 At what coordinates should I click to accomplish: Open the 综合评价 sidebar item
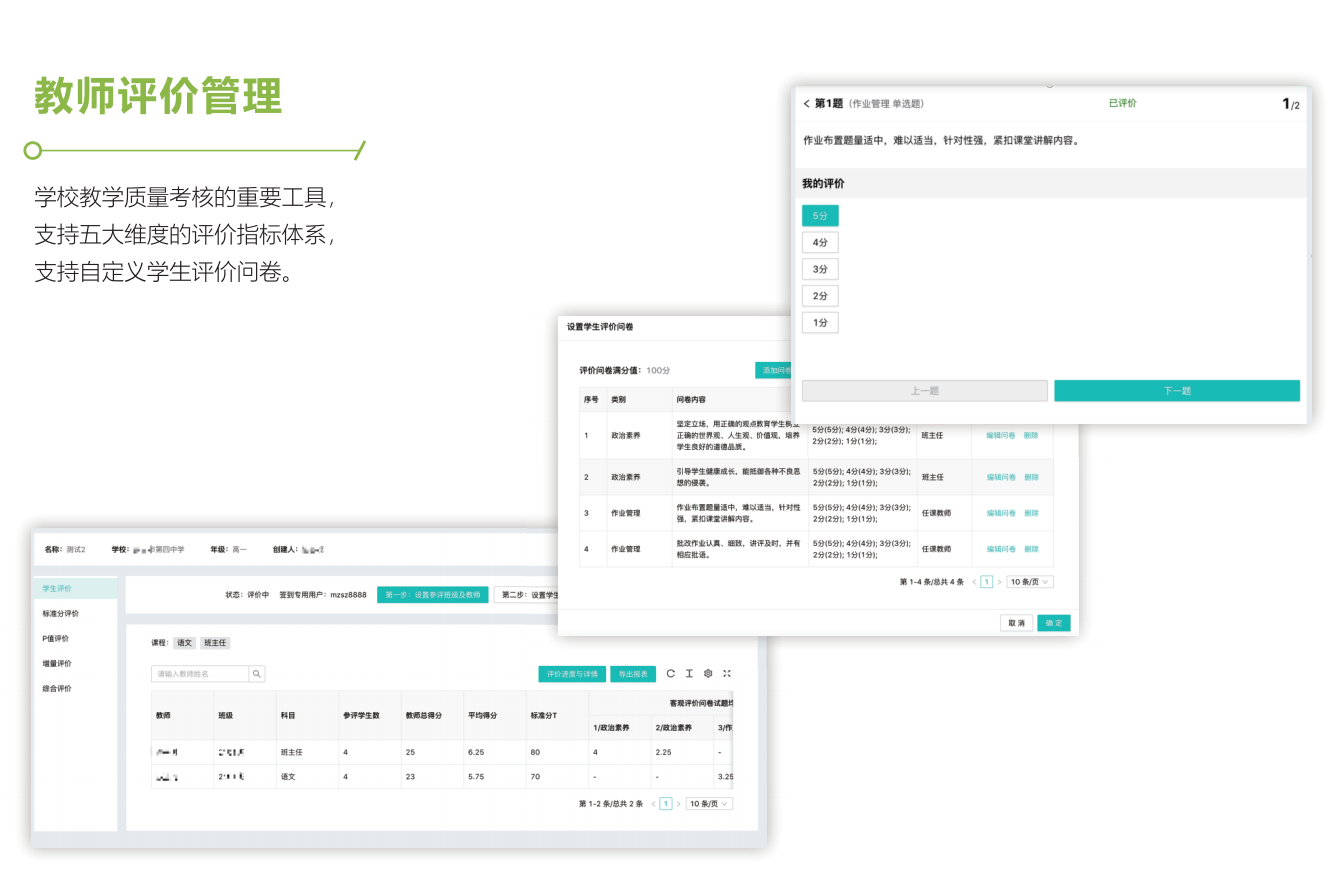click(76, 689)
